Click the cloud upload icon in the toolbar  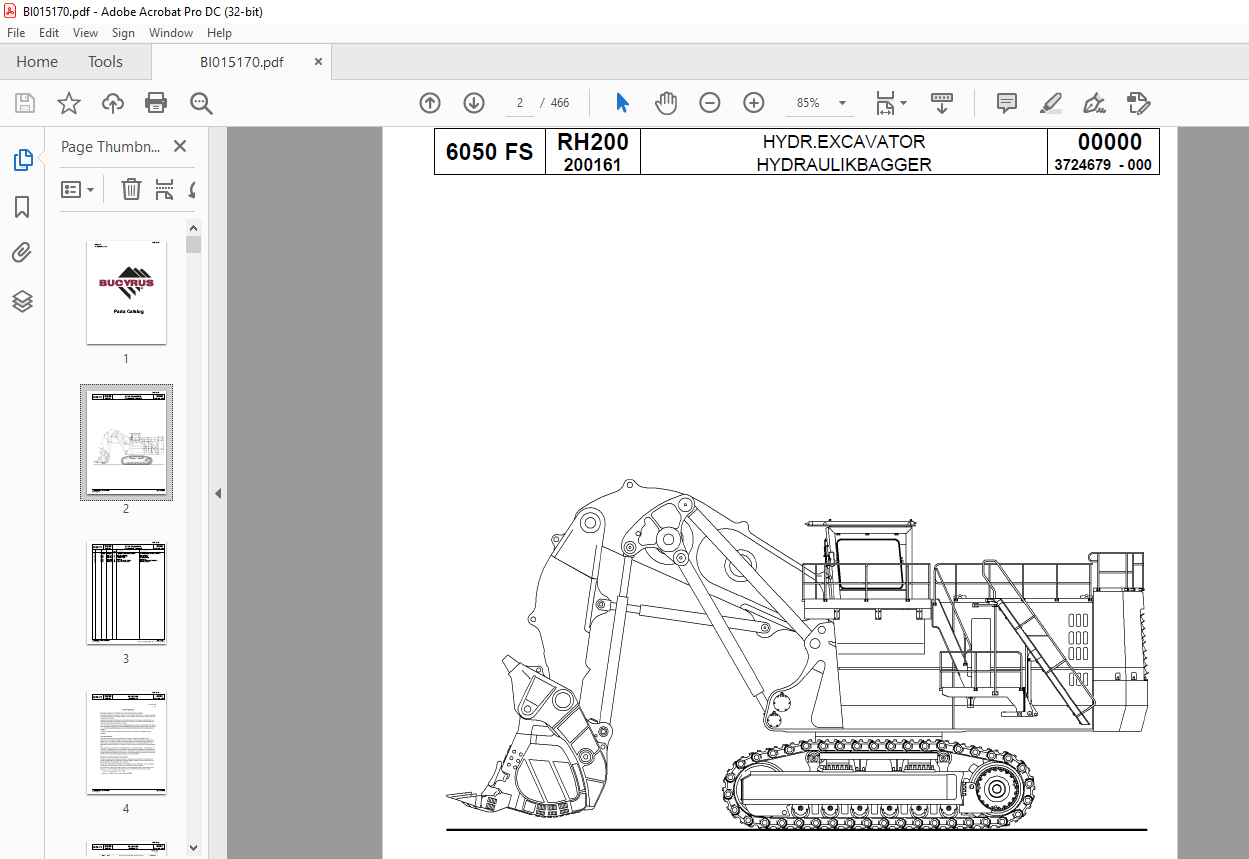point(113,103)
